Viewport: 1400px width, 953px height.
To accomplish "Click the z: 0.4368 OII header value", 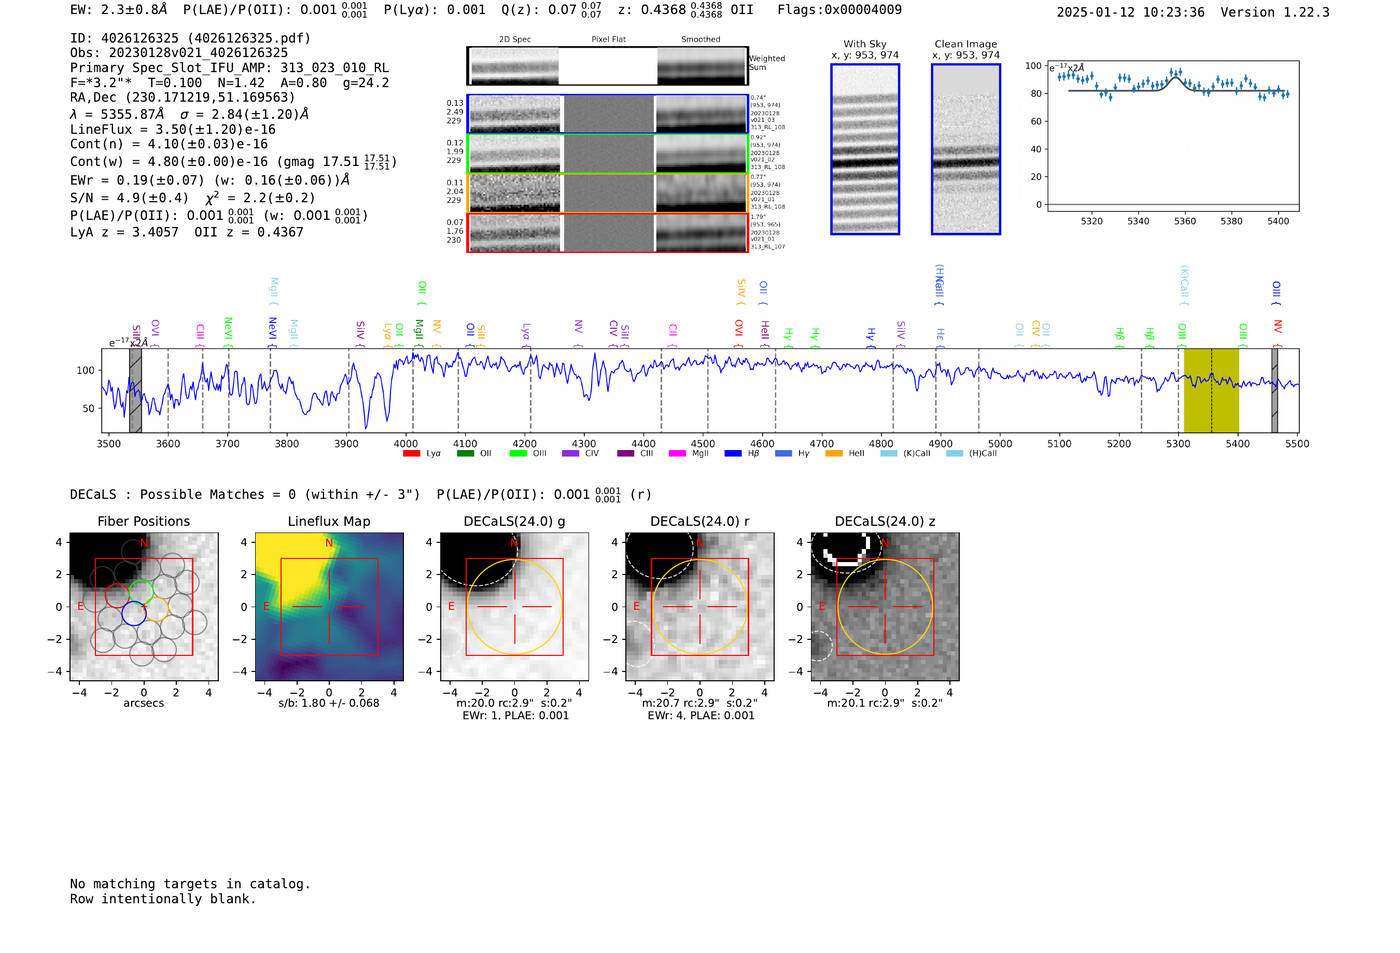I will 685,10.
